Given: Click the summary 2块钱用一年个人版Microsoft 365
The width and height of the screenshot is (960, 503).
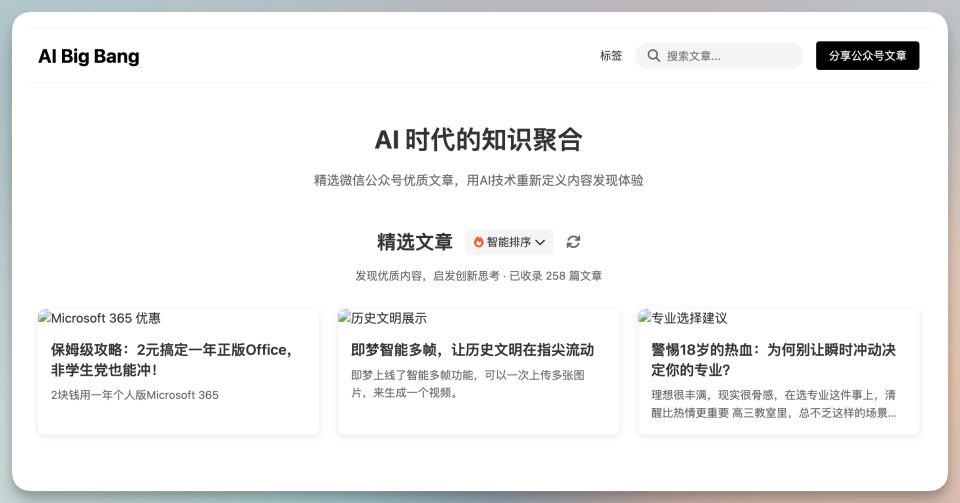Looking at the screenshot, I should pyautogui.click(x=135, y=395).
